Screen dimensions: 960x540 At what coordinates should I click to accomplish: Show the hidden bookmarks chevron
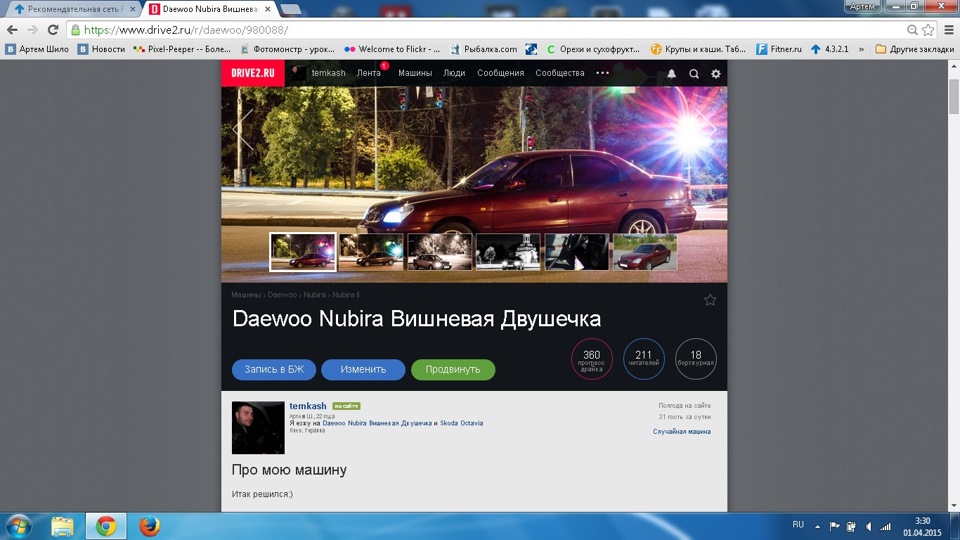point(861,49)
